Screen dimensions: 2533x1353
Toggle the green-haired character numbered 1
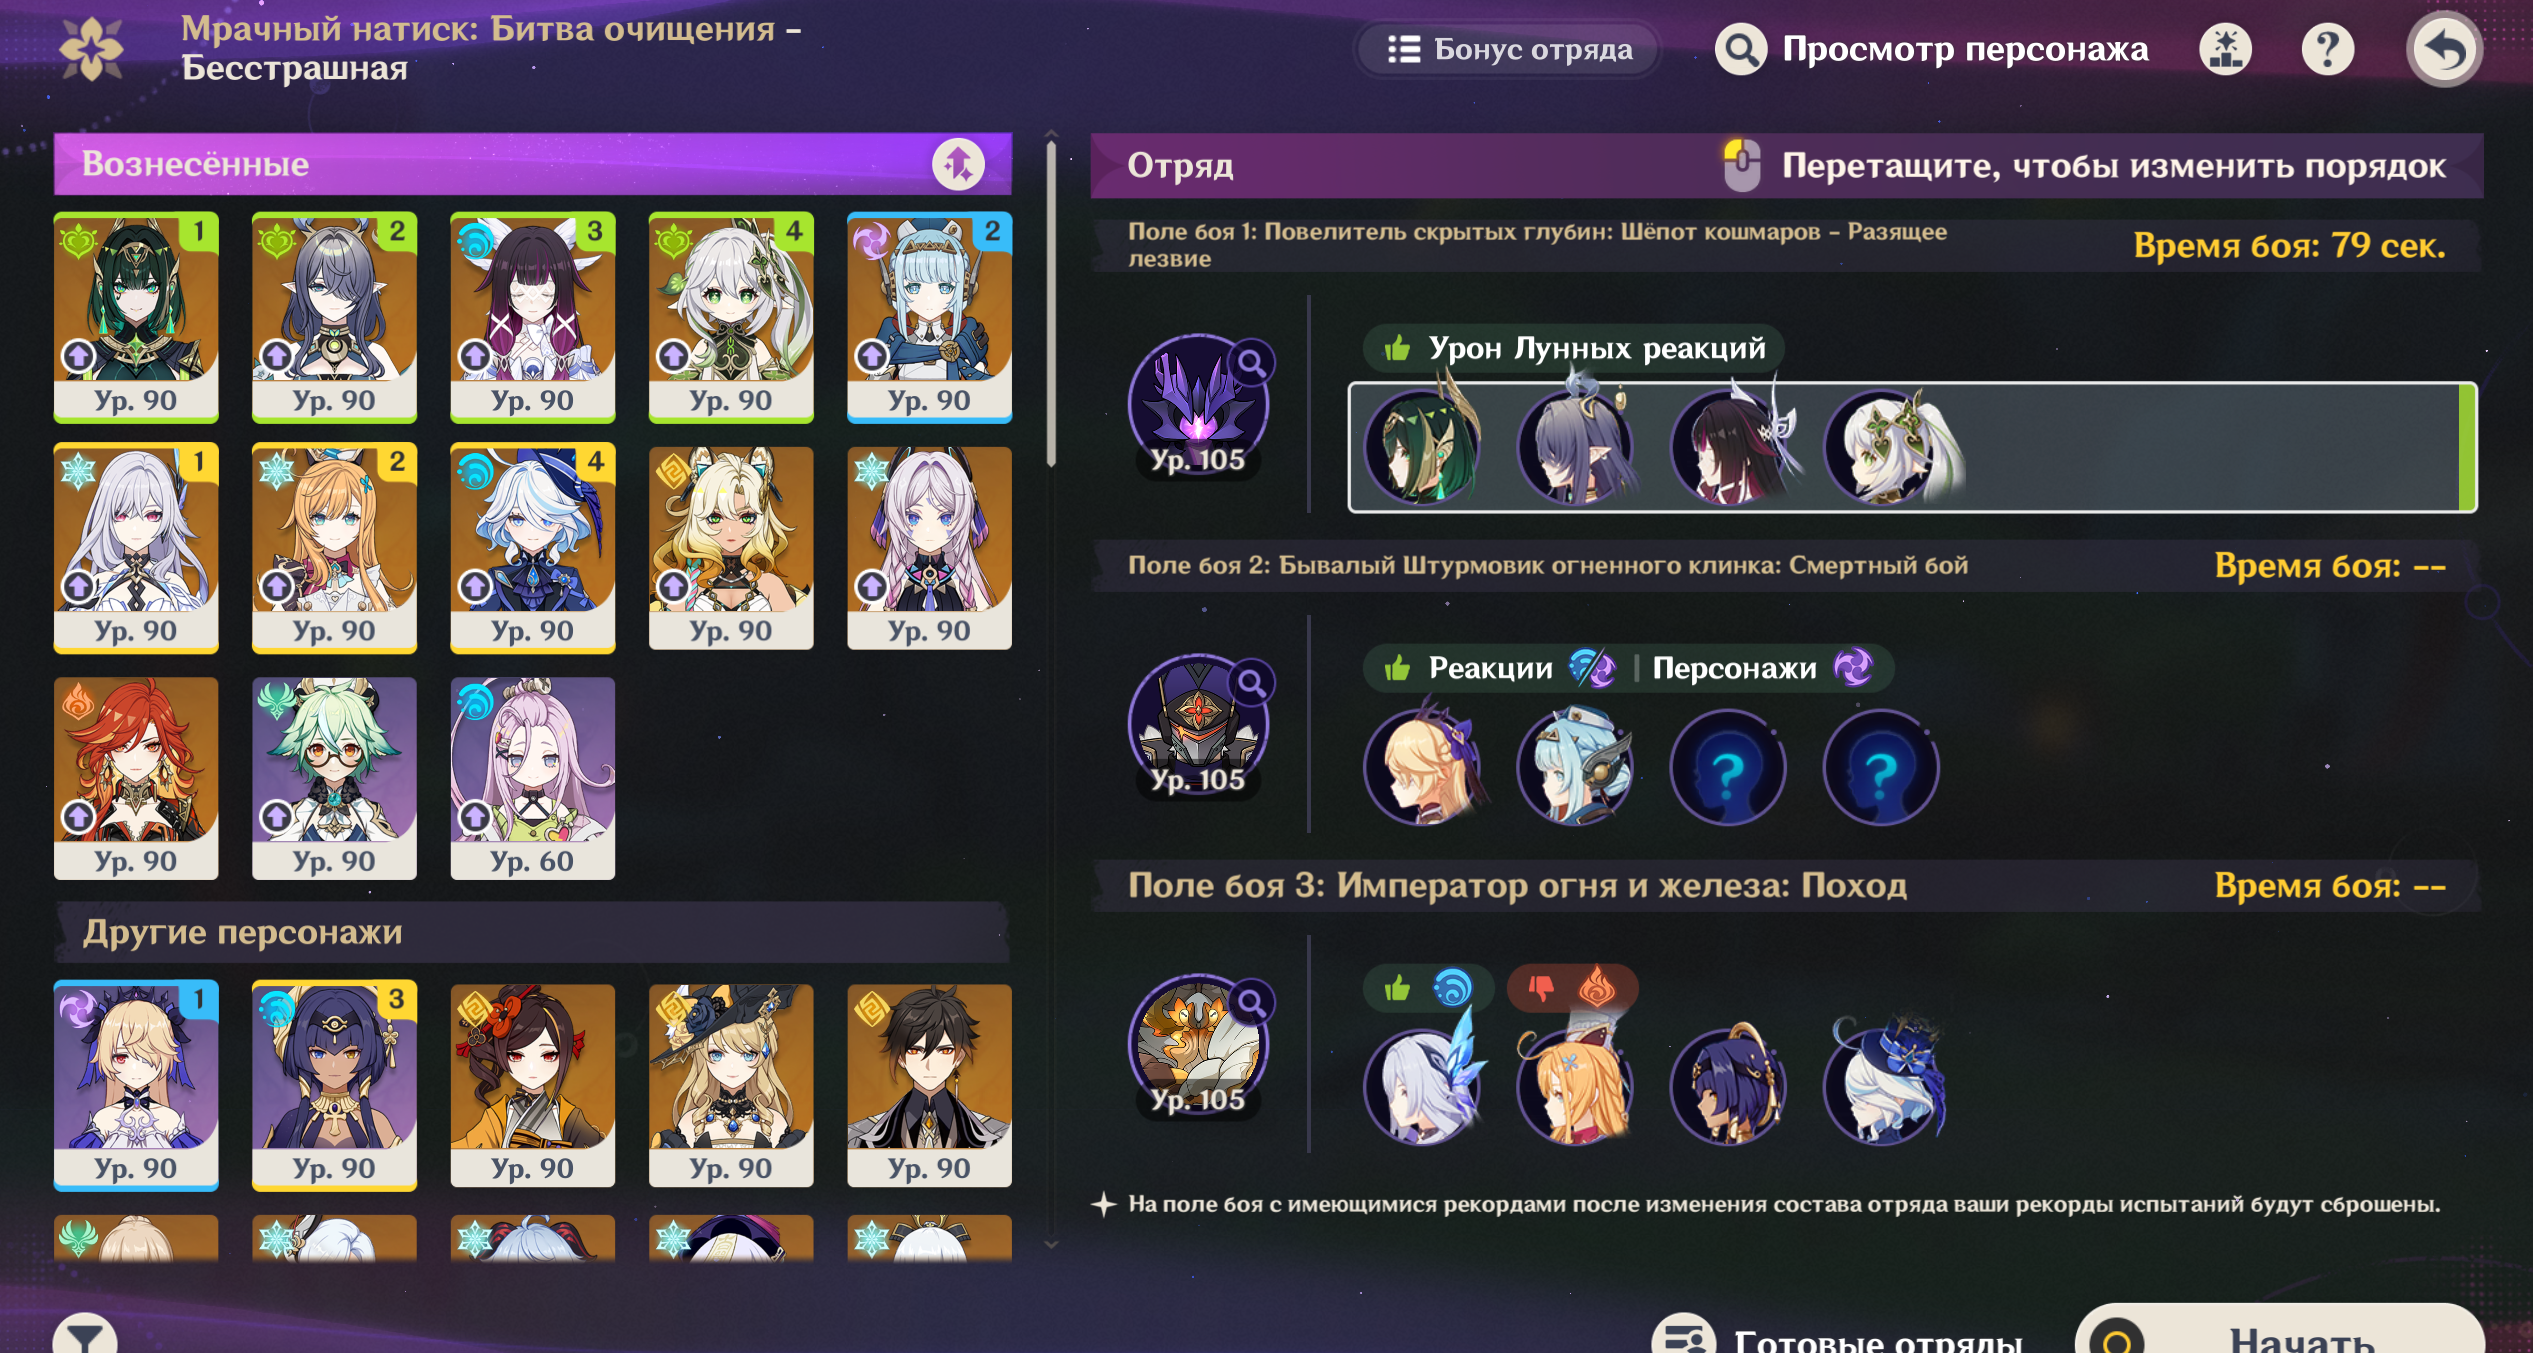(136, 317)
